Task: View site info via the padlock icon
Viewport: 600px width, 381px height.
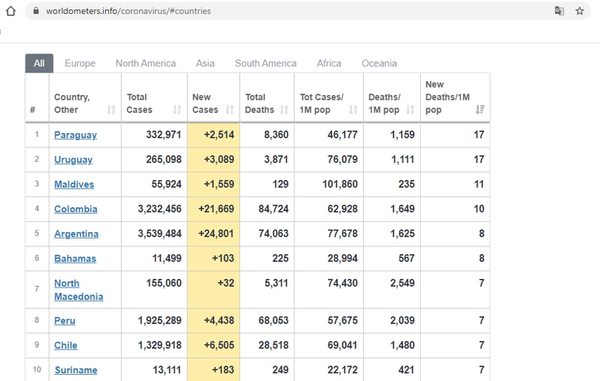Action: (36, 11)
